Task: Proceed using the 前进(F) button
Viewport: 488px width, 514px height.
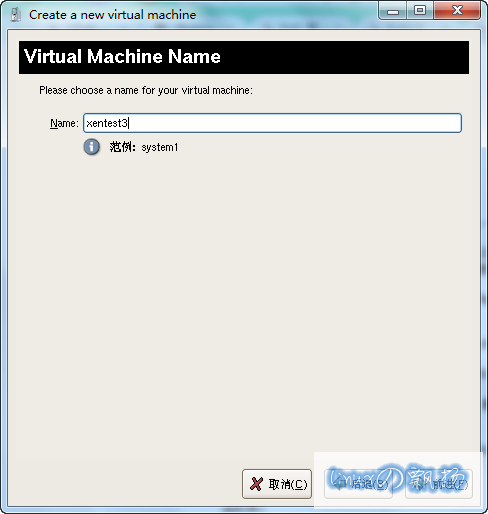Action: 439,484
